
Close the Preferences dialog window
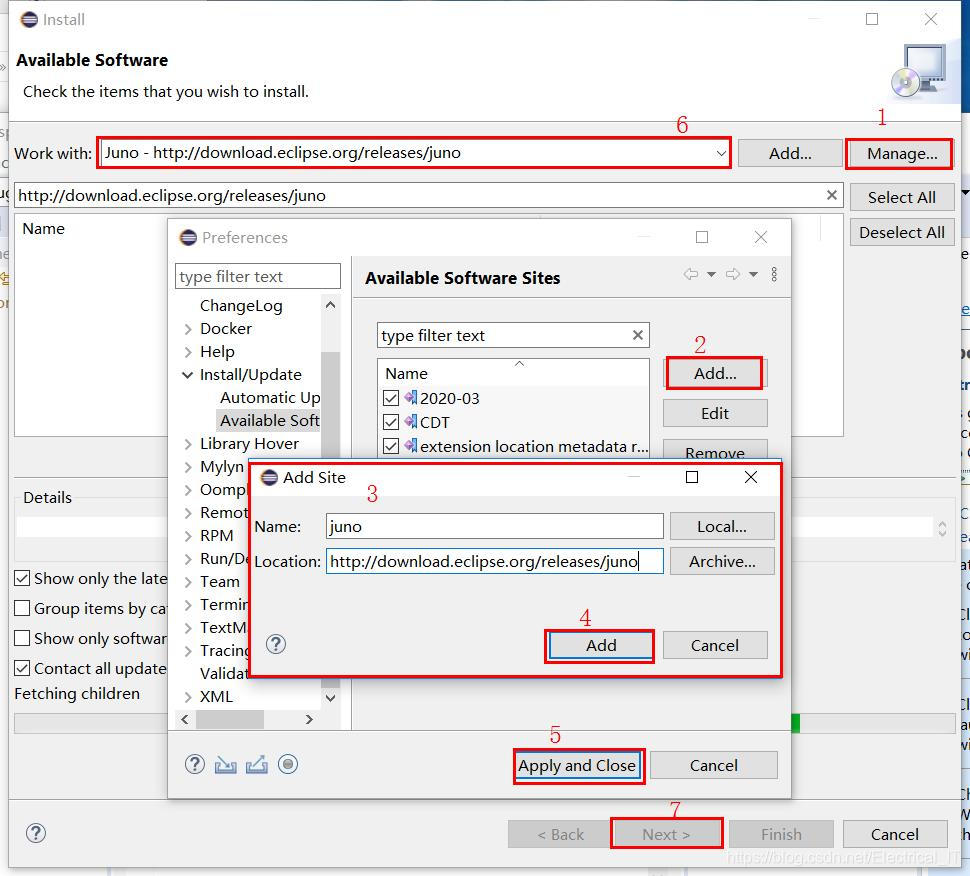[x=761, y=237]
